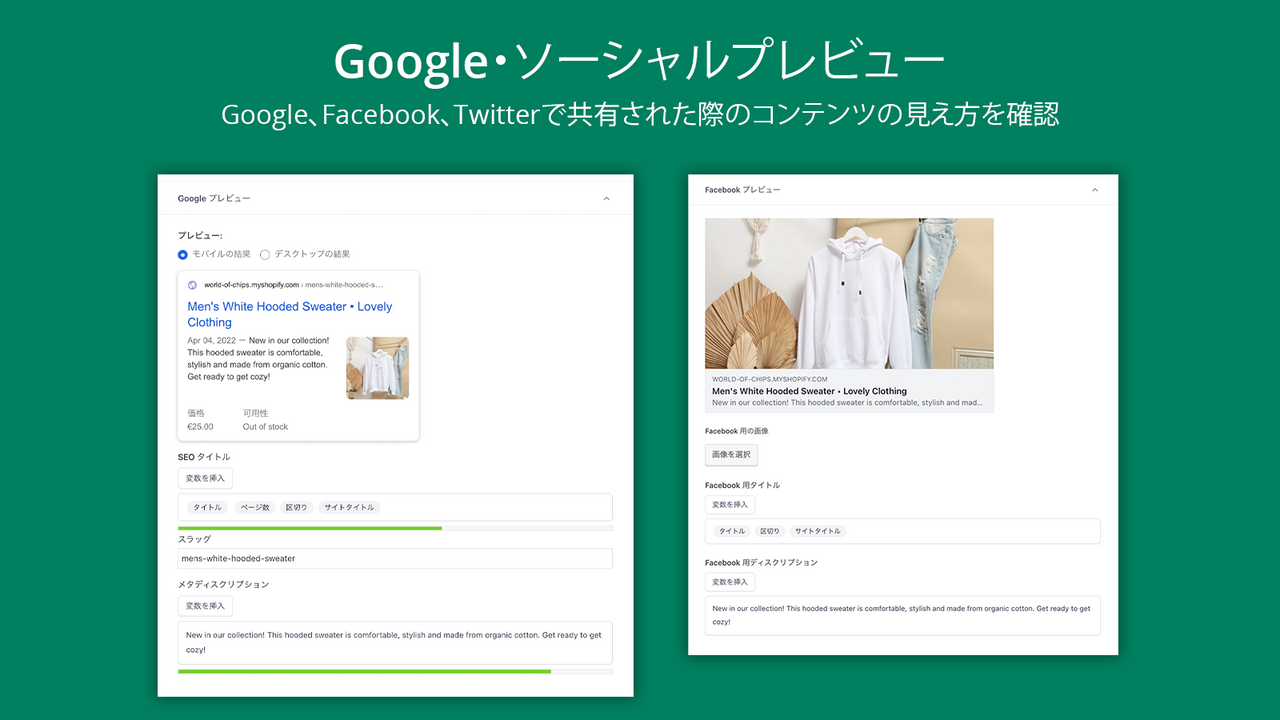Click 変数を挿入 under SEO タイトル
Image resolution: width=1280 pixels, height=720 pixels.
click(205, 478)
